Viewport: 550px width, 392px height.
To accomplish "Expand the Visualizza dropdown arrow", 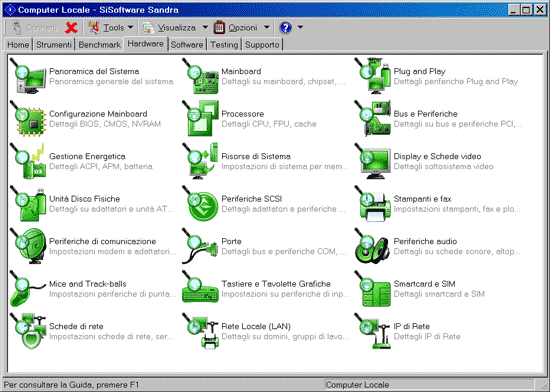I will (205, 27).
